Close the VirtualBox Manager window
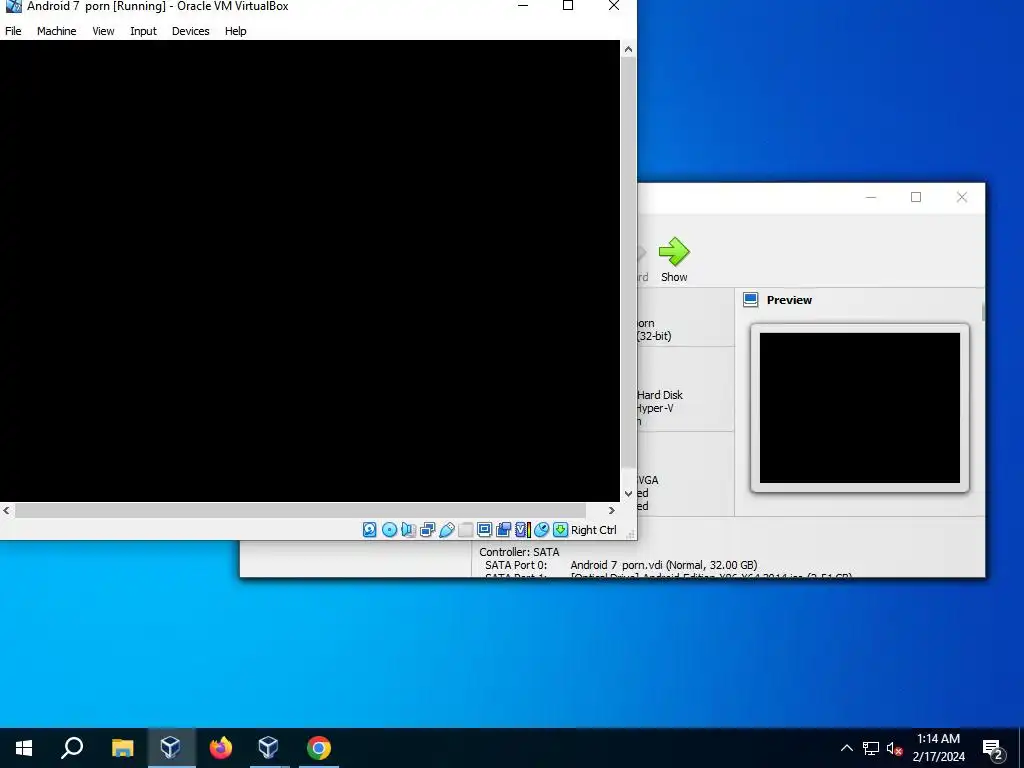This screenshot has width=1024, height=768. (x=961, y=197)
